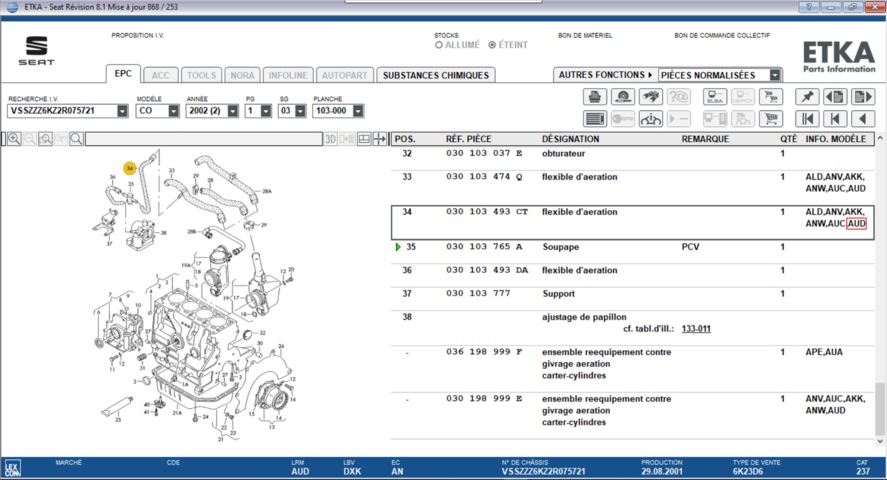Click the illustration search text field
The image size is (887, 480).
204,139
